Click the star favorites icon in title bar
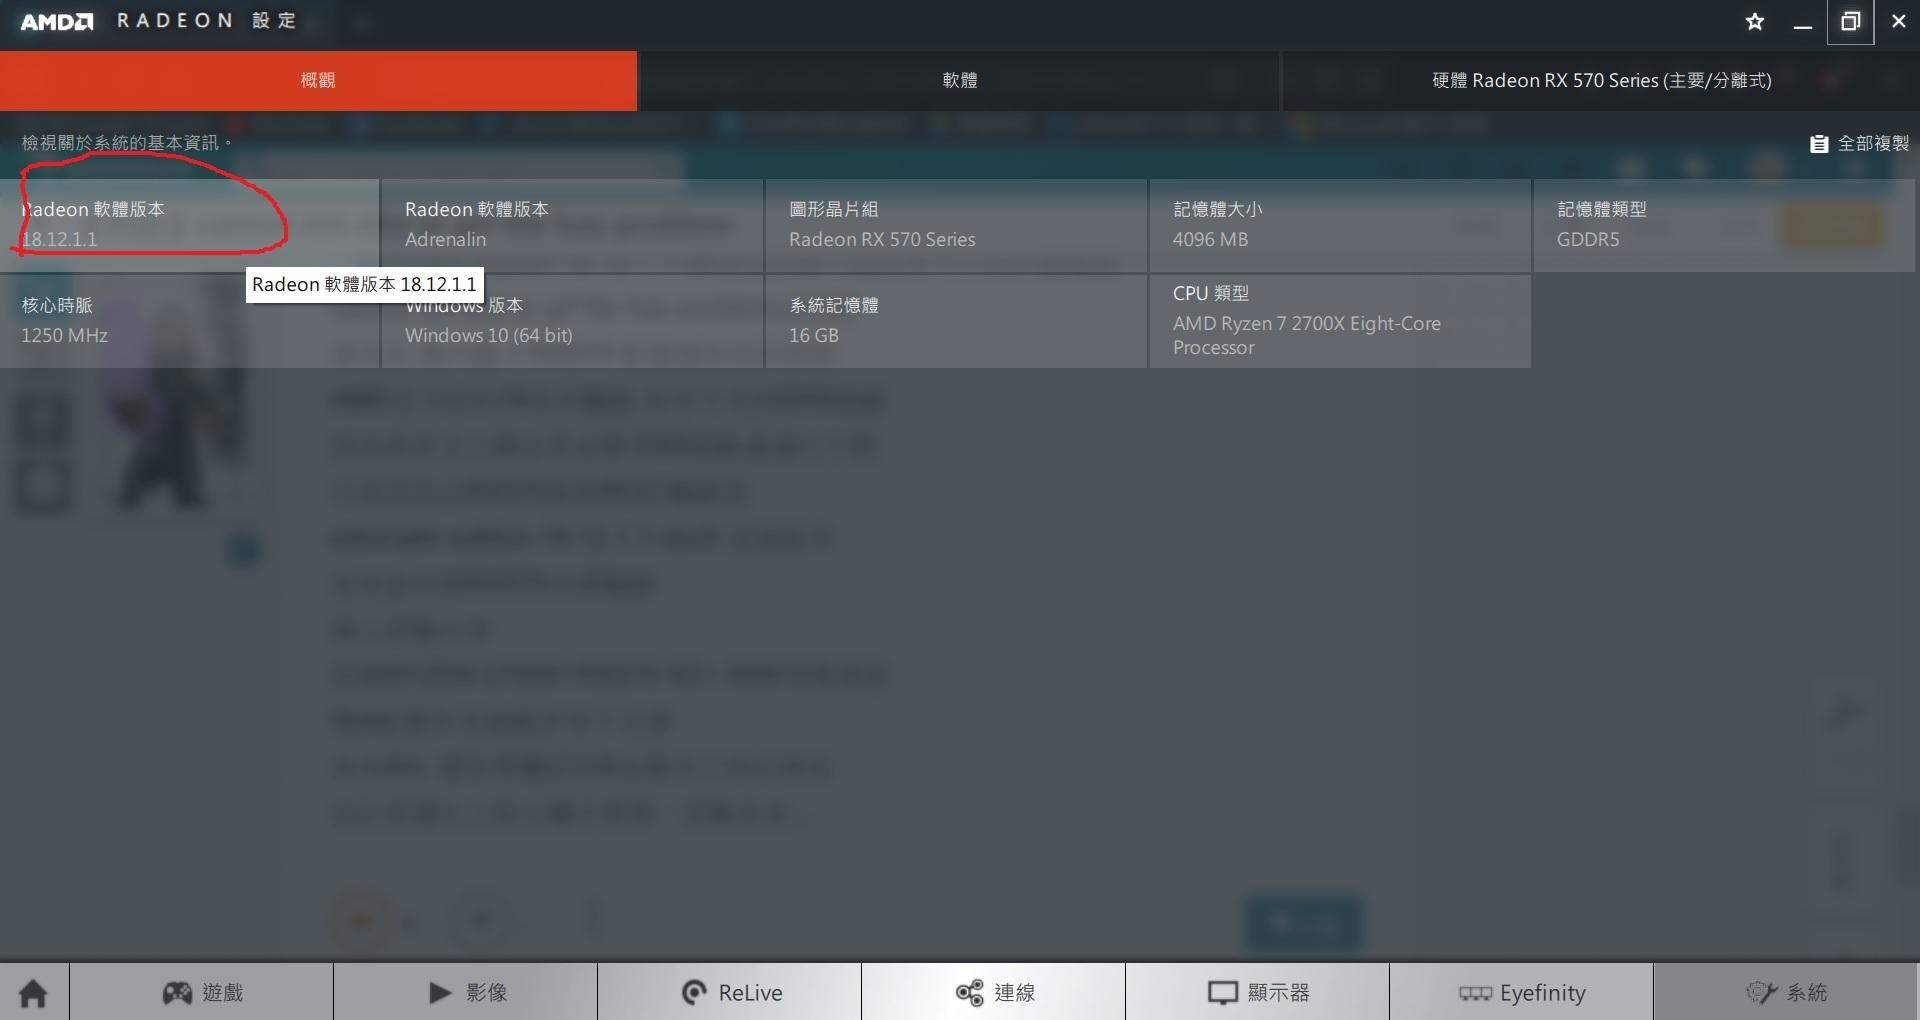The image size is (1920, 1020). pos(1755,21)
